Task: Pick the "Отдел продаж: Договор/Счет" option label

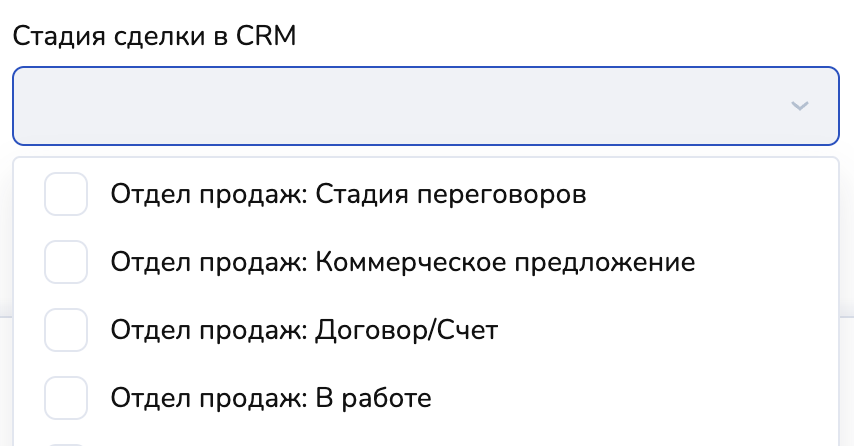Action: point(304,330)
